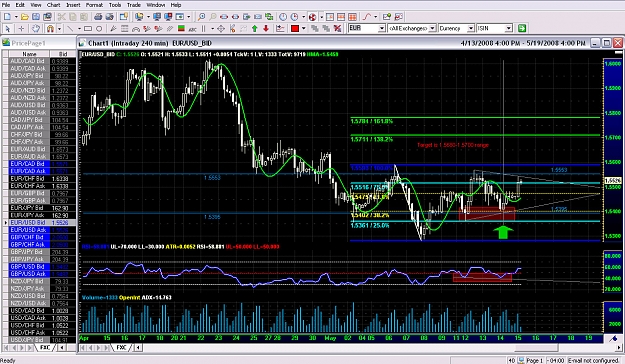Click the chart indicator icon left of red swatch
This screenshot has height=364, width=625.
point(280,29)
